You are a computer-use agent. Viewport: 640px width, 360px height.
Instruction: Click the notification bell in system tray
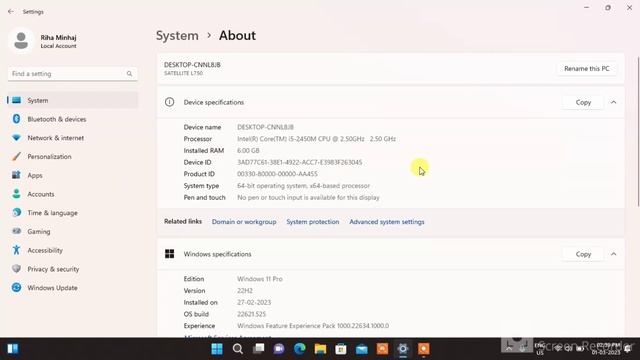point(628,349)
